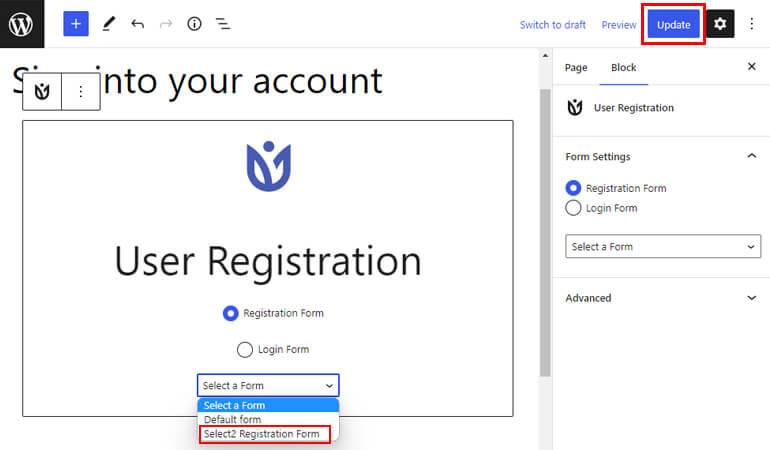Select Login Form radio in sidebar

(x=573, y=208)
